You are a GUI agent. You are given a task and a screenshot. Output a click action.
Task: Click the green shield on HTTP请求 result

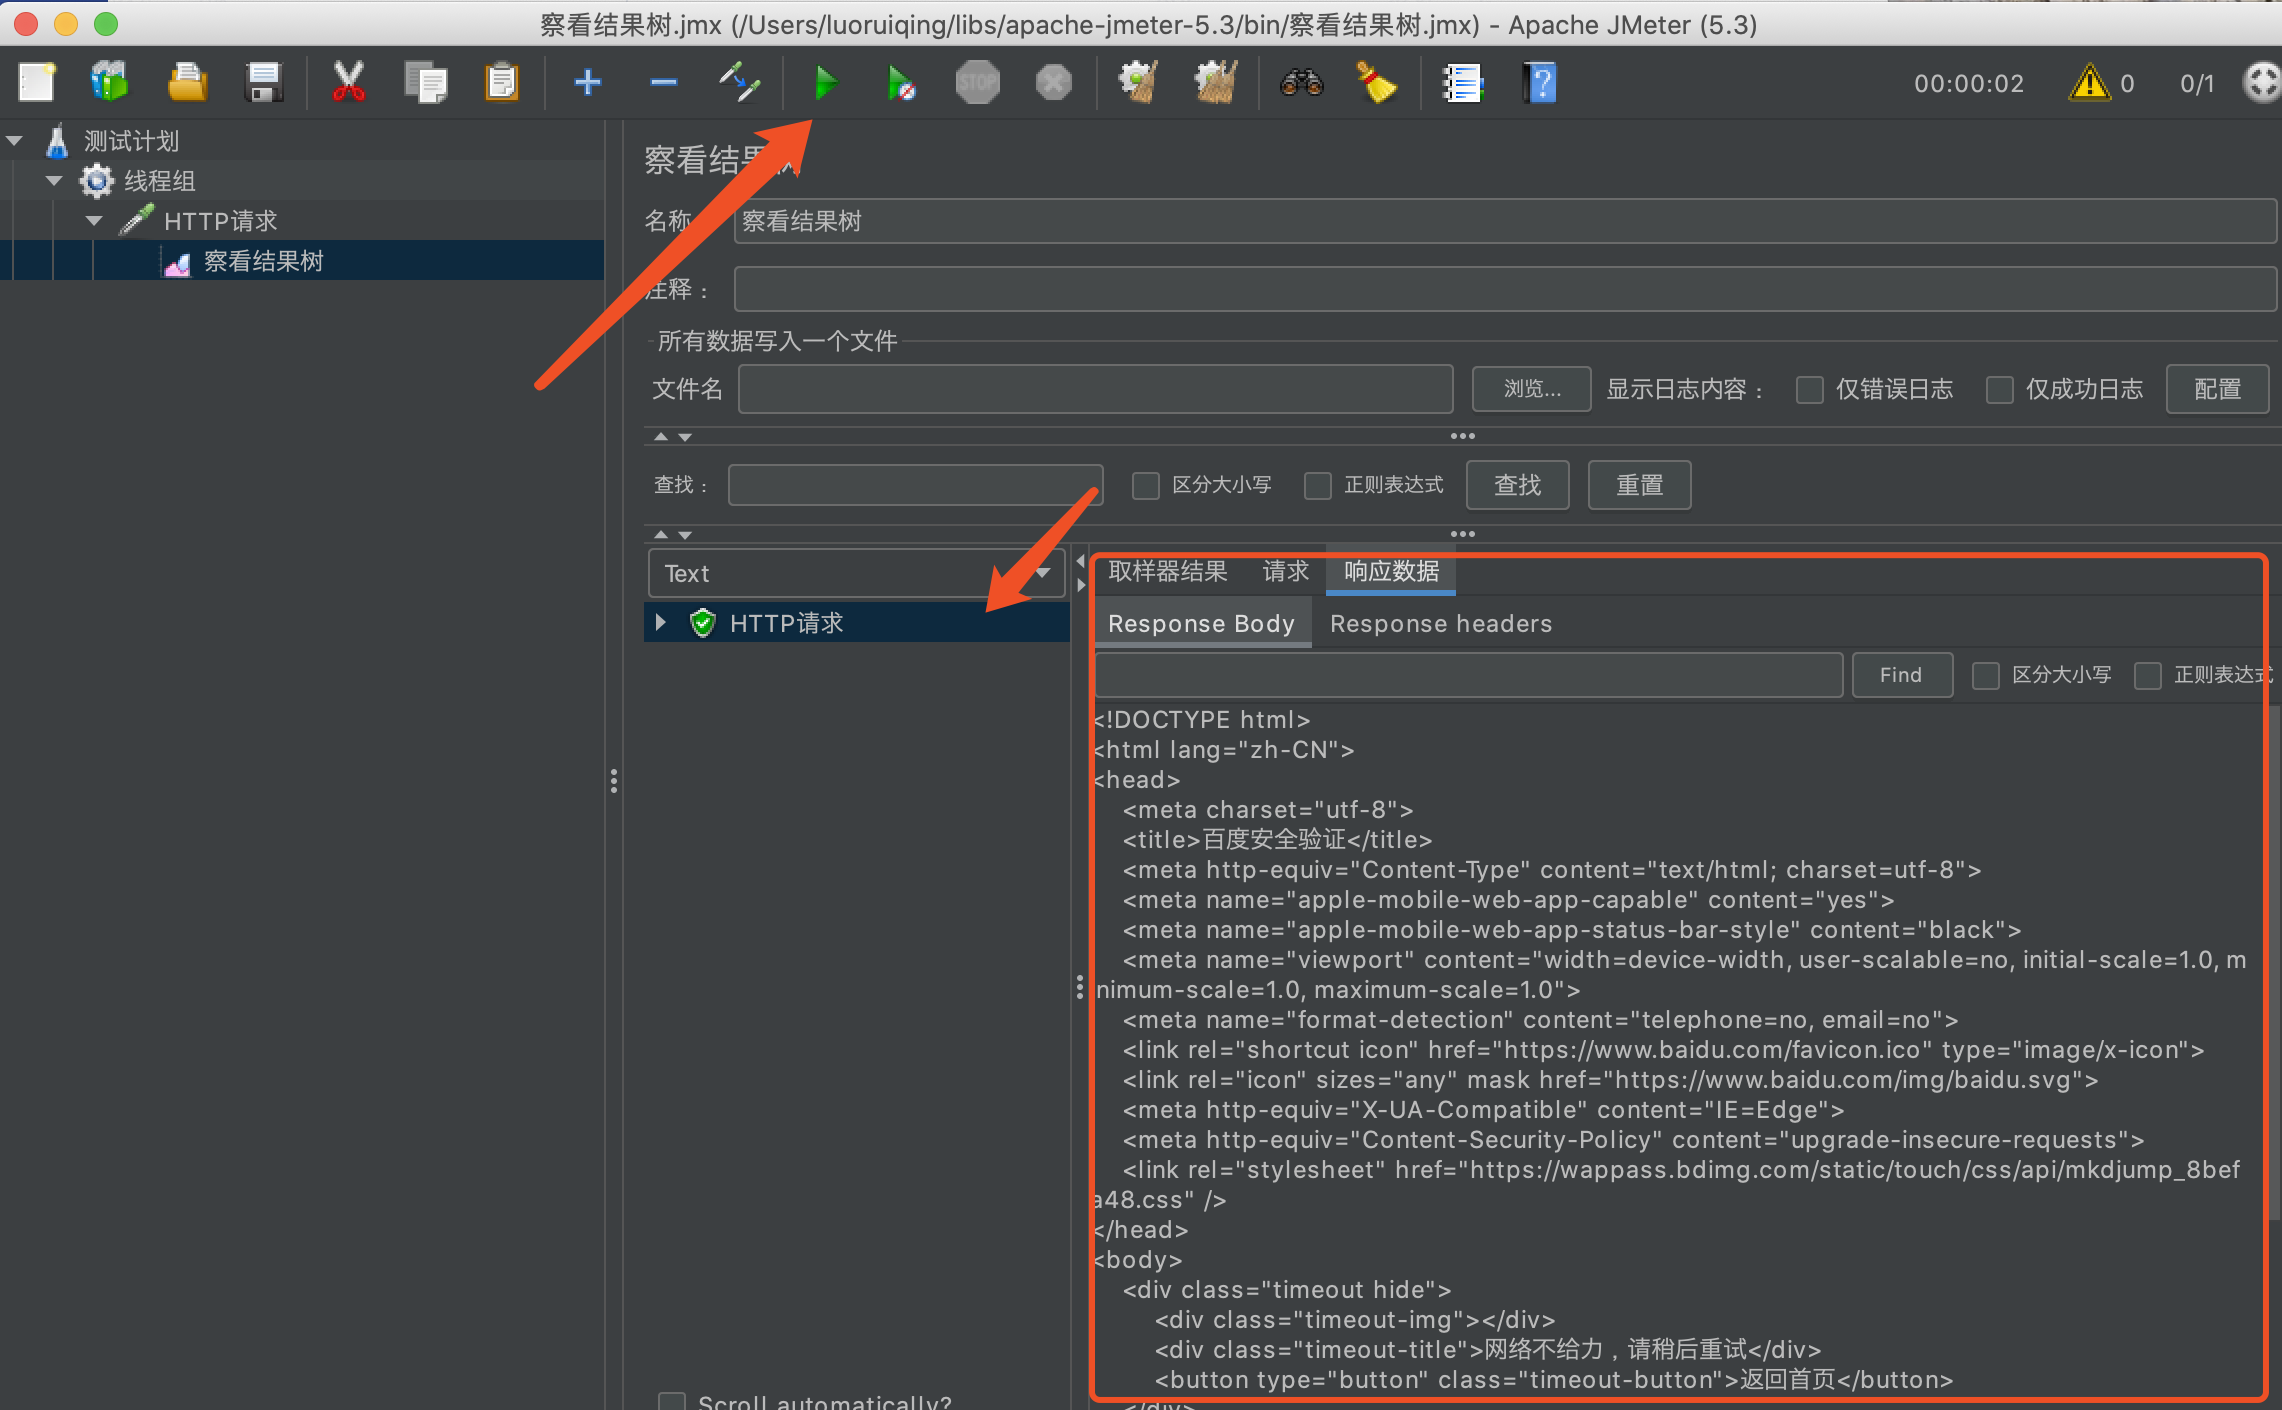pyautogui.click(x=703, y=623)
